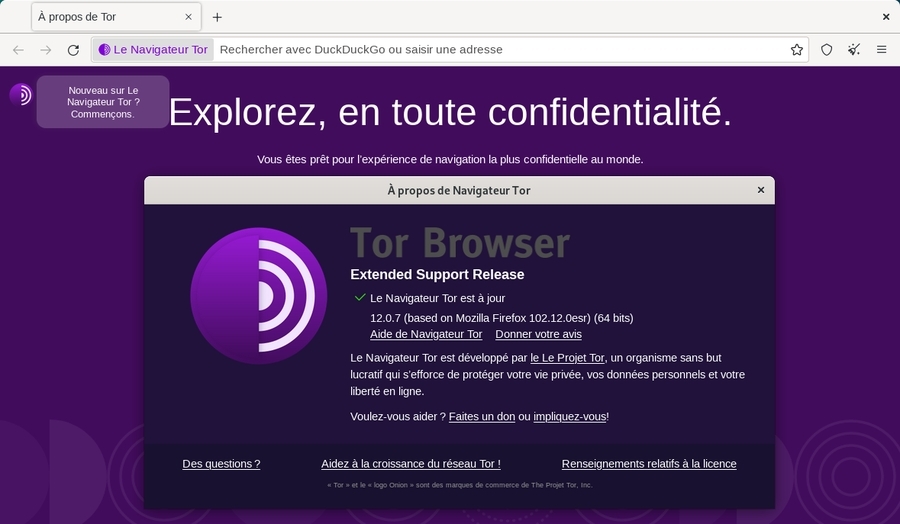Bookmark this page with the star icon
Viewport: 900px width, 524px height.
point(797,50)
